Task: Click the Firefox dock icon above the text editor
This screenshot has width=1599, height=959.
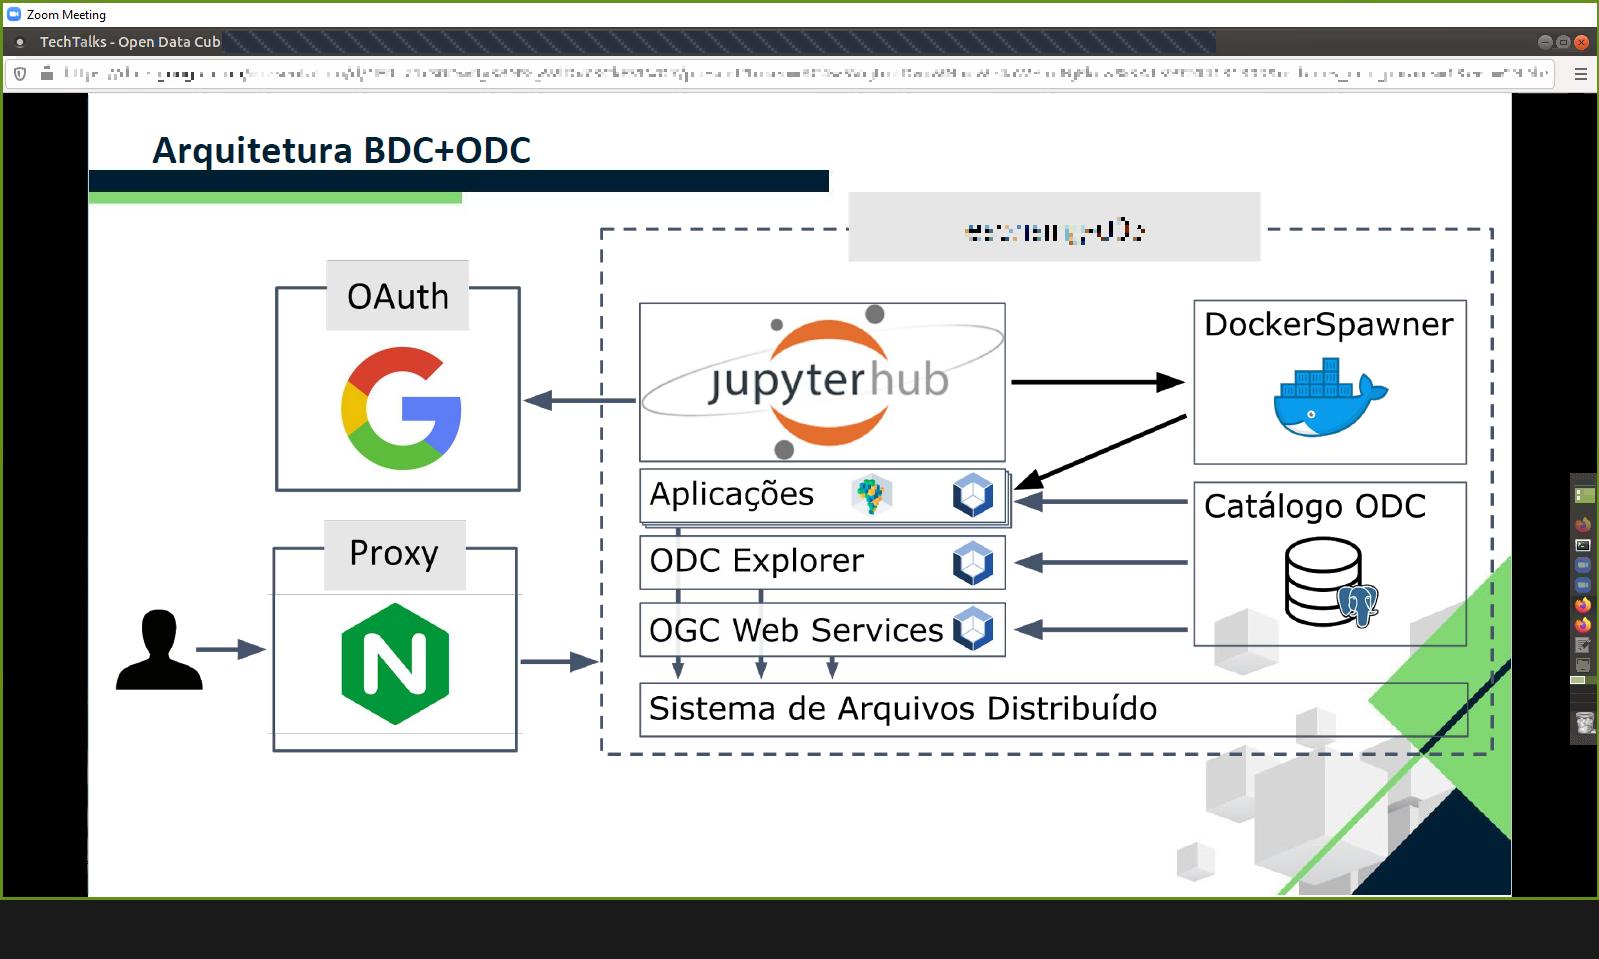Action: coord(1583,625)
